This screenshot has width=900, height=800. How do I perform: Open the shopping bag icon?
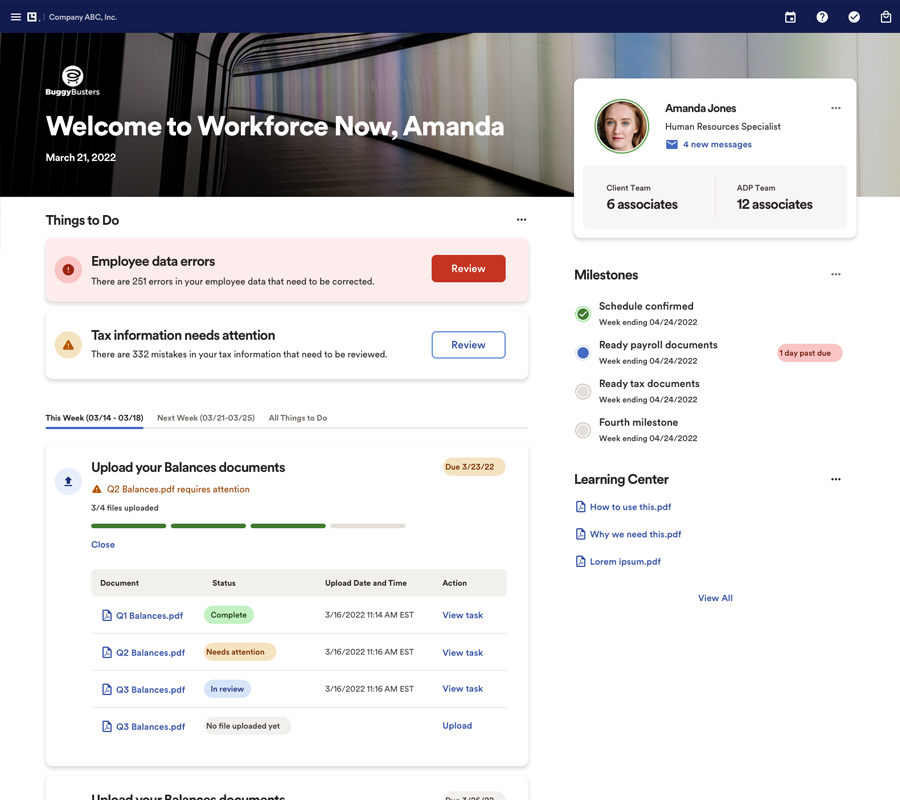[885, 17]
